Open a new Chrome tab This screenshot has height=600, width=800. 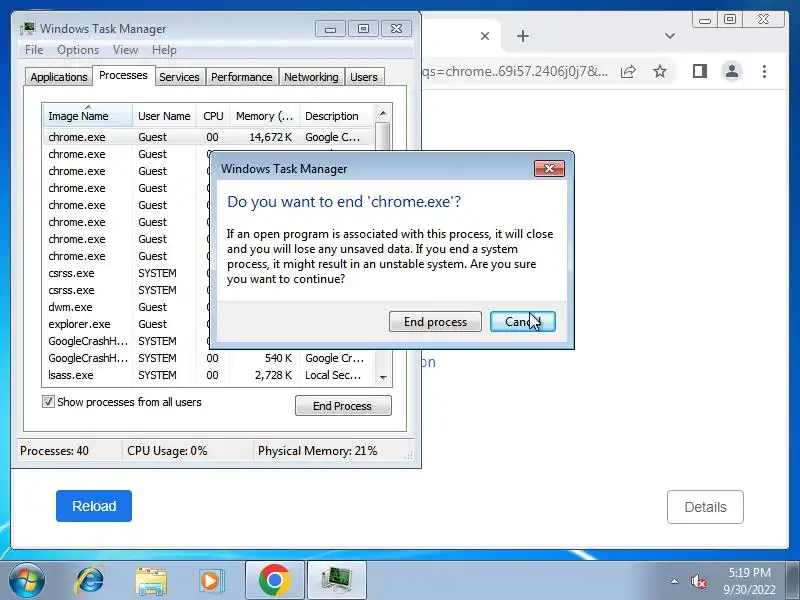[522, 36]
